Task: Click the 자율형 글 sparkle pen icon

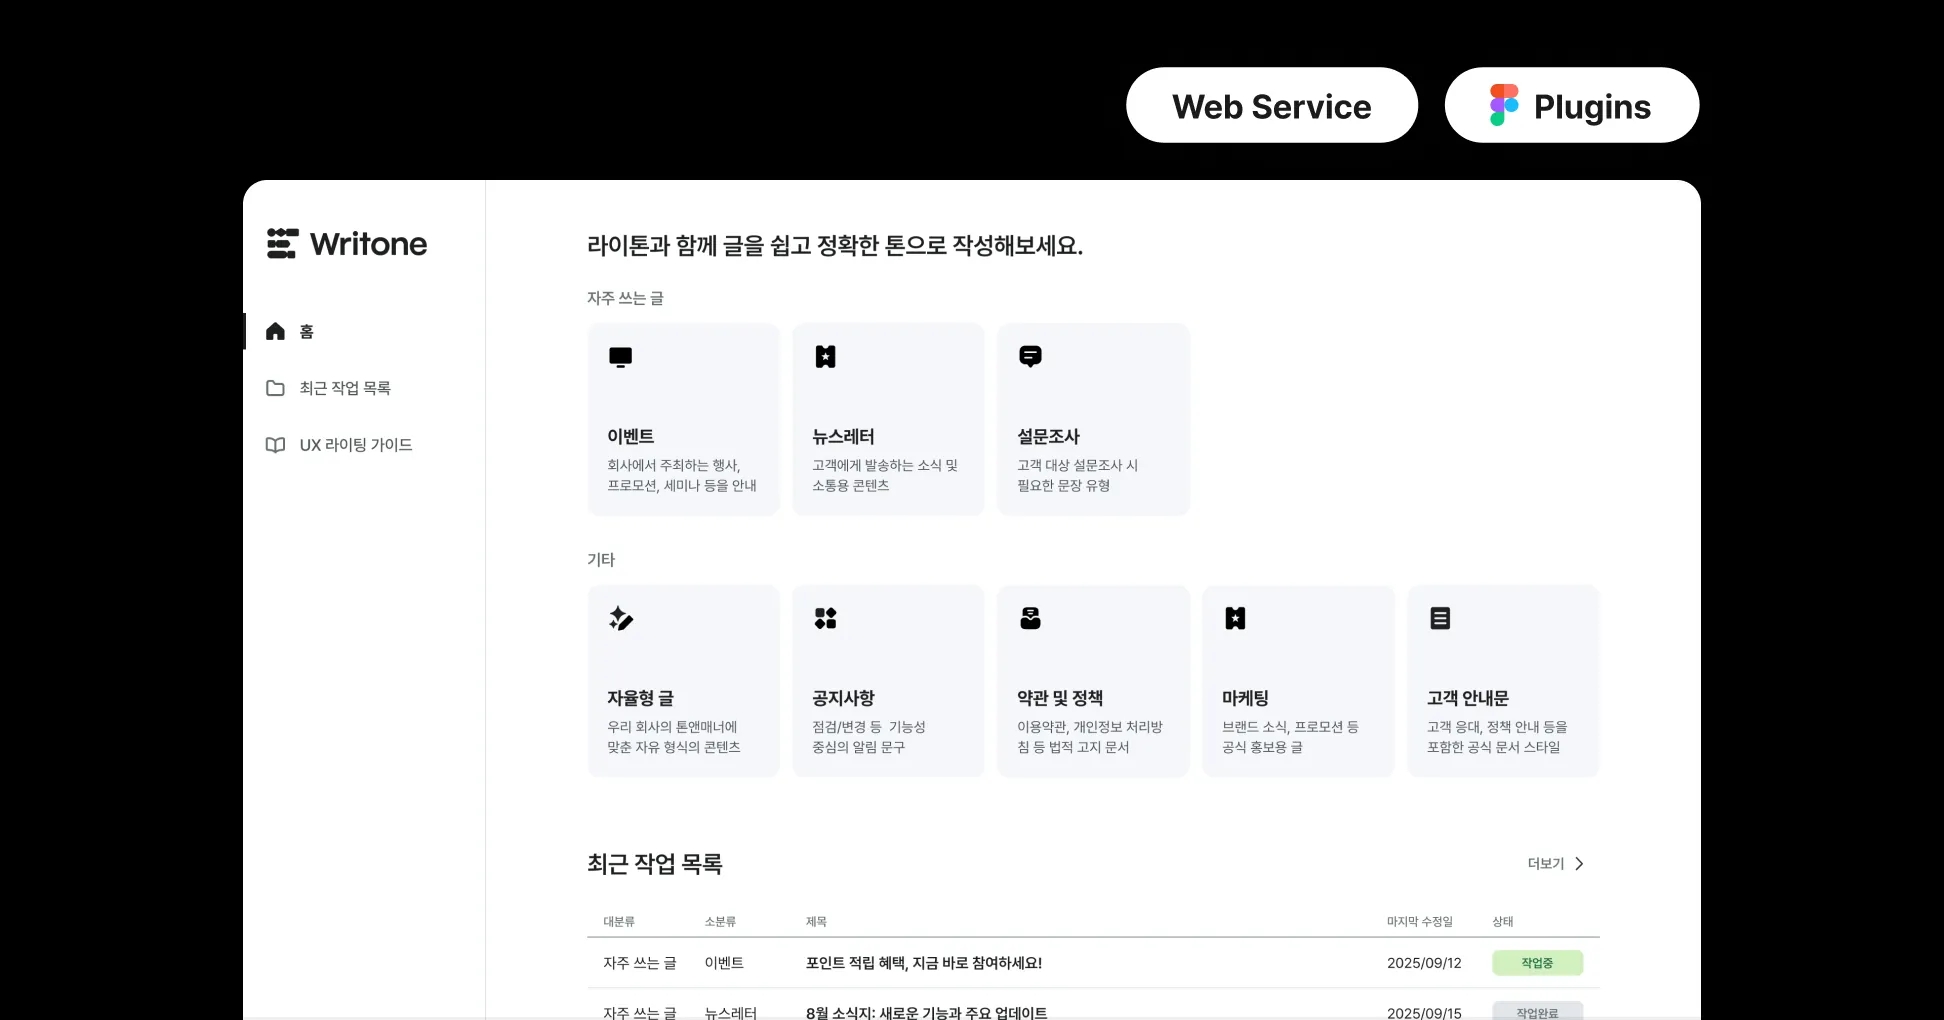Action: point(620,619)
